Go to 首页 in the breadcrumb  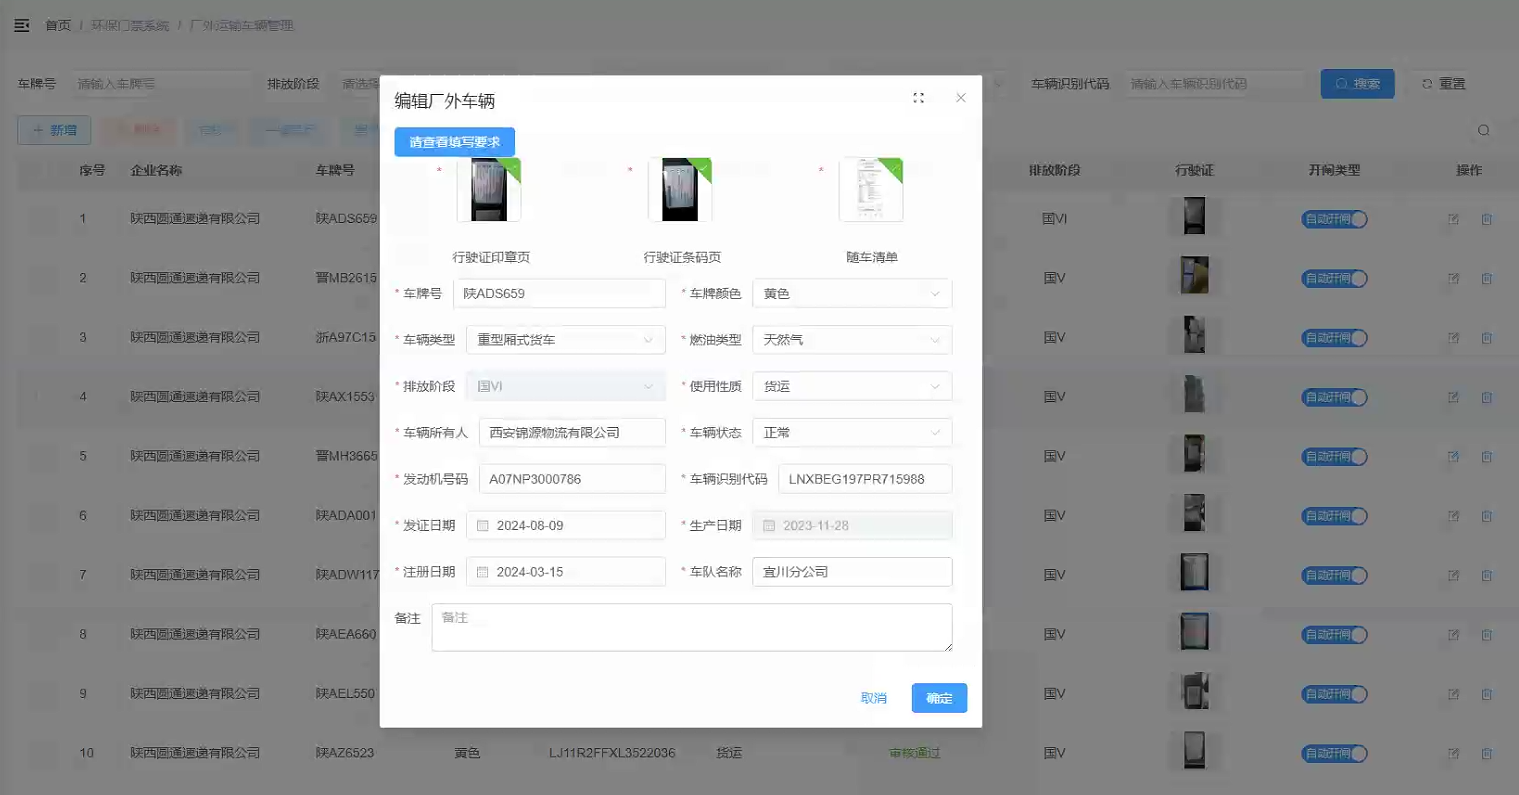pos(58,25)
